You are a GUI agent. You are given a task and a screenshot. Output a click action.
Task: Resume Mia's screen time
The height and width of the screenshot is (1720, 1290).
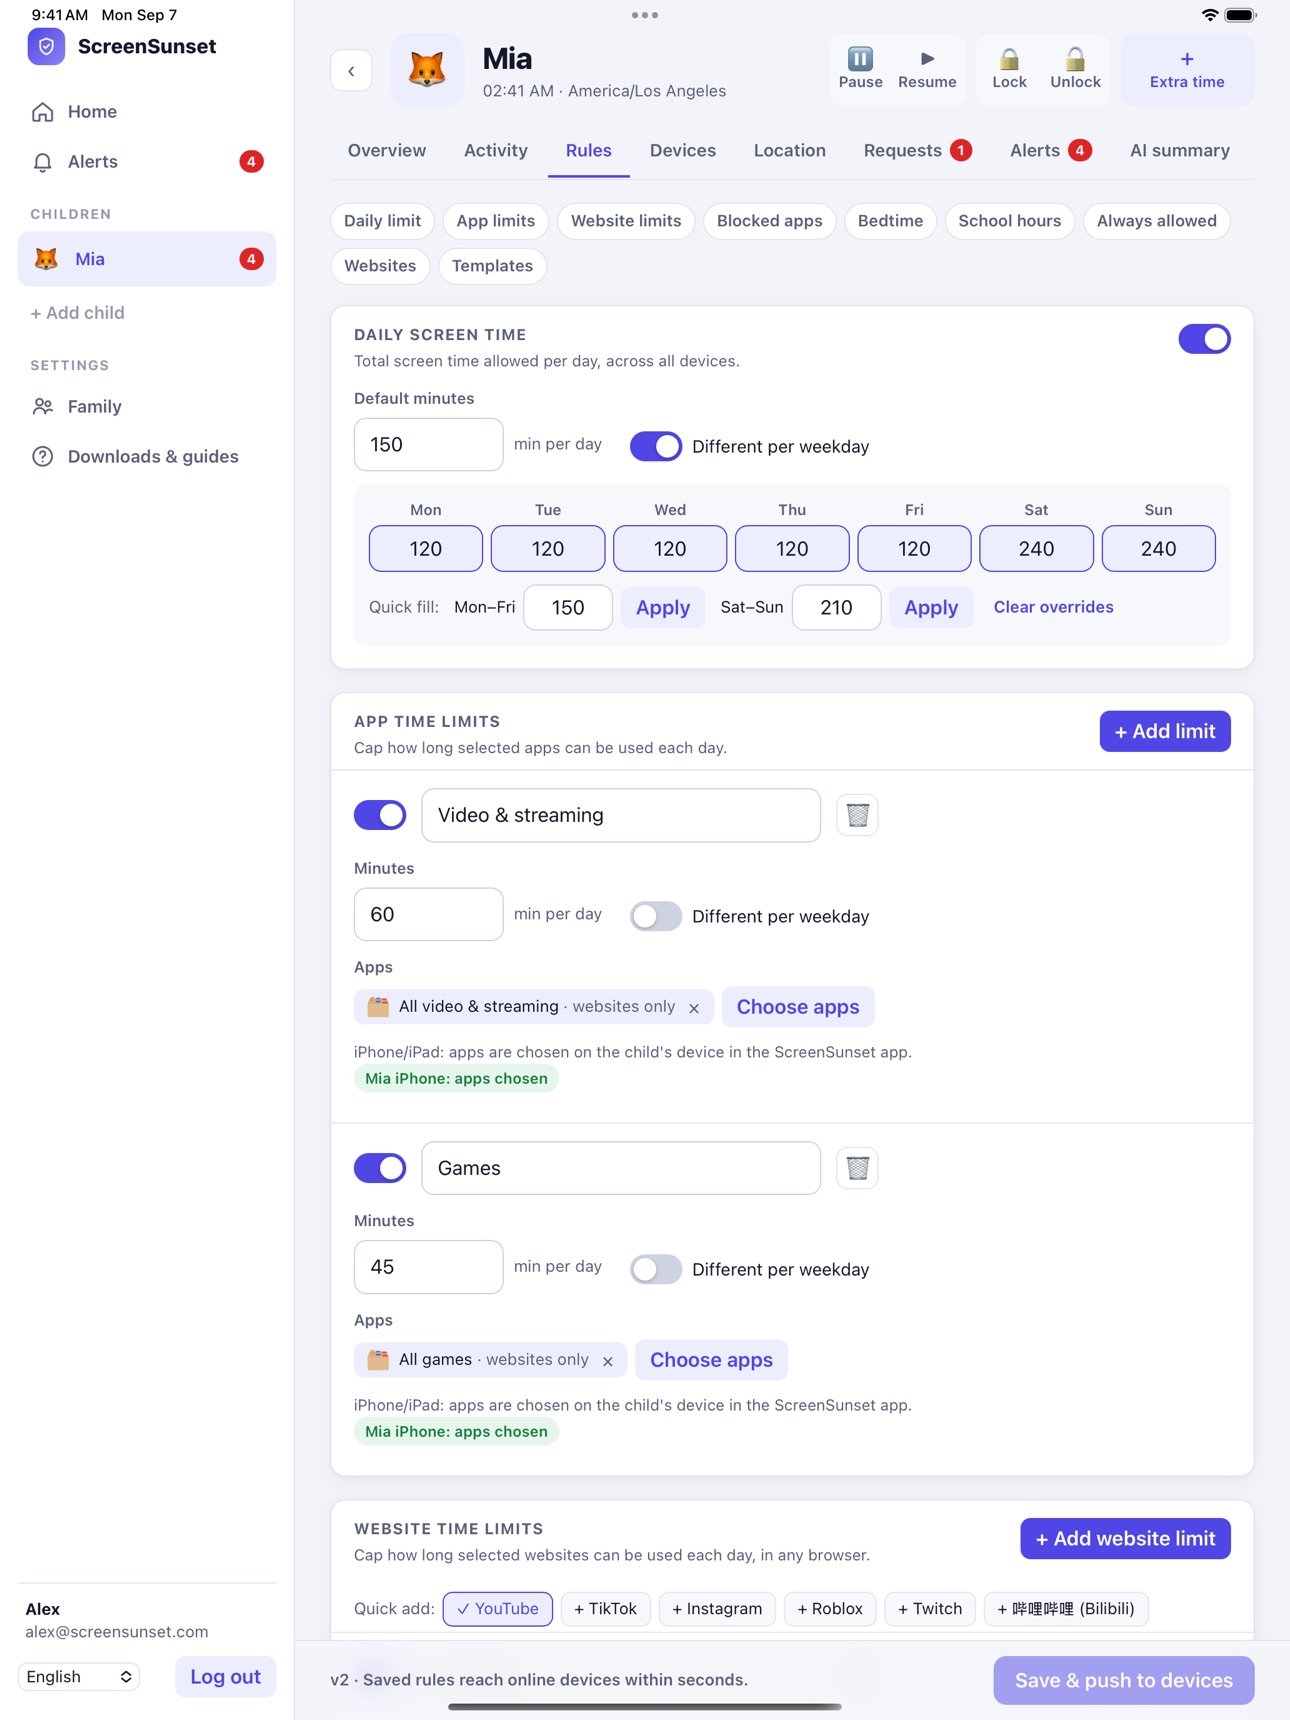coord(927,69)
